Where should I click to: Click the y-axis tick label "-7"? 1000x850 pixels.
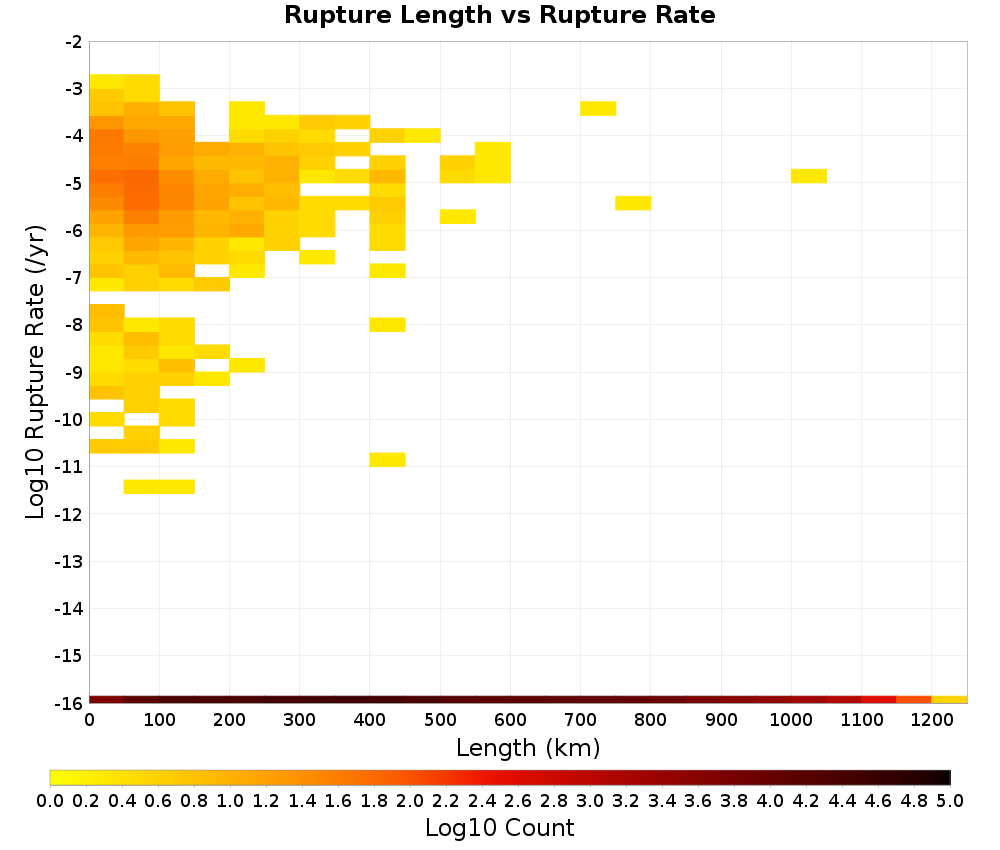[74, 278]
